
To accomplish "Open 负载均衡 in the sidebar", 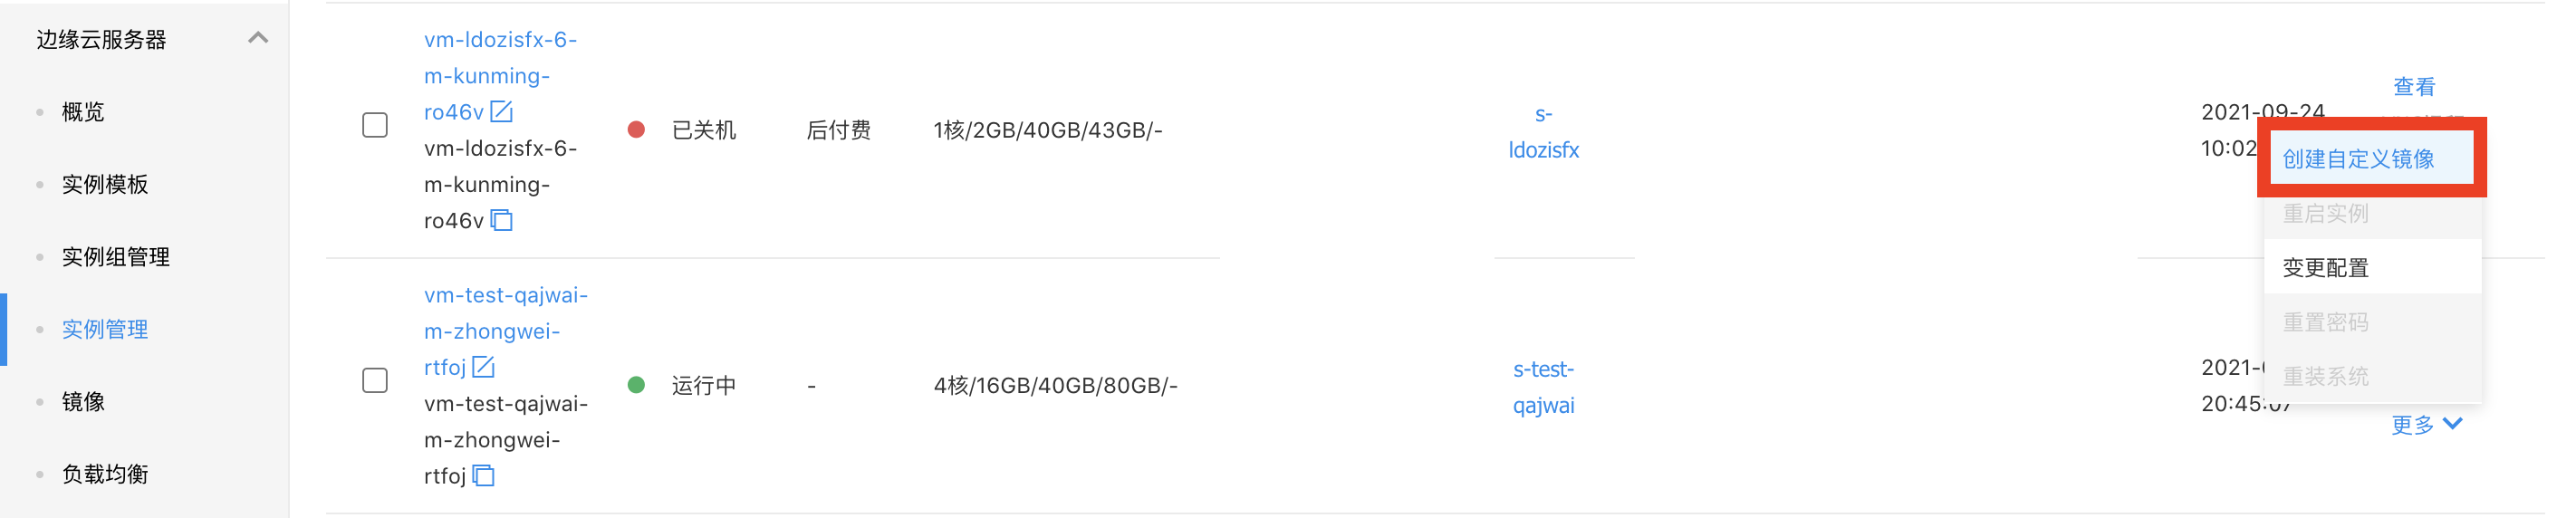I will tap(105, 474).
